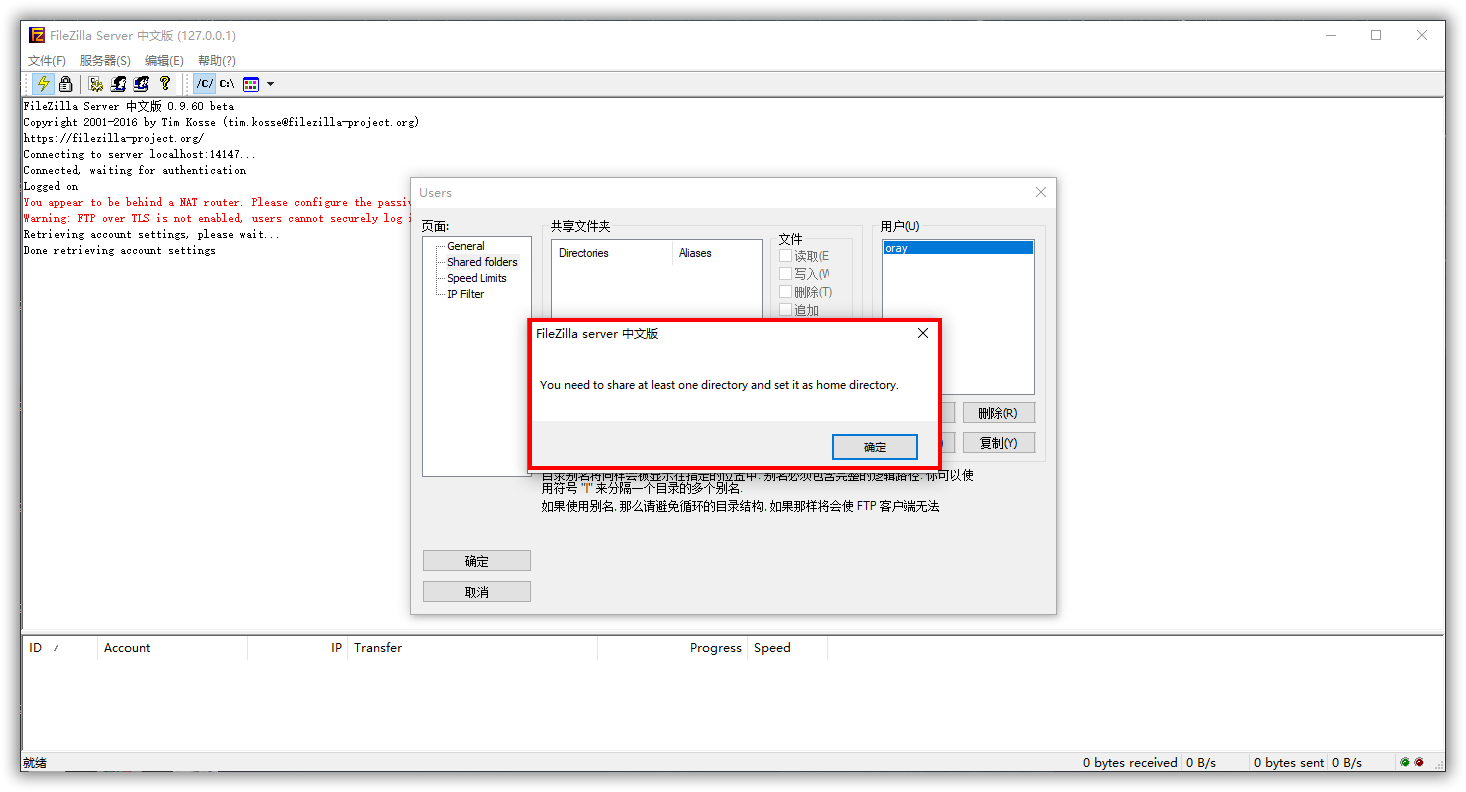The image size is (1466, 792).
Task: Open the 文件(F) menu
Action: 47,61
